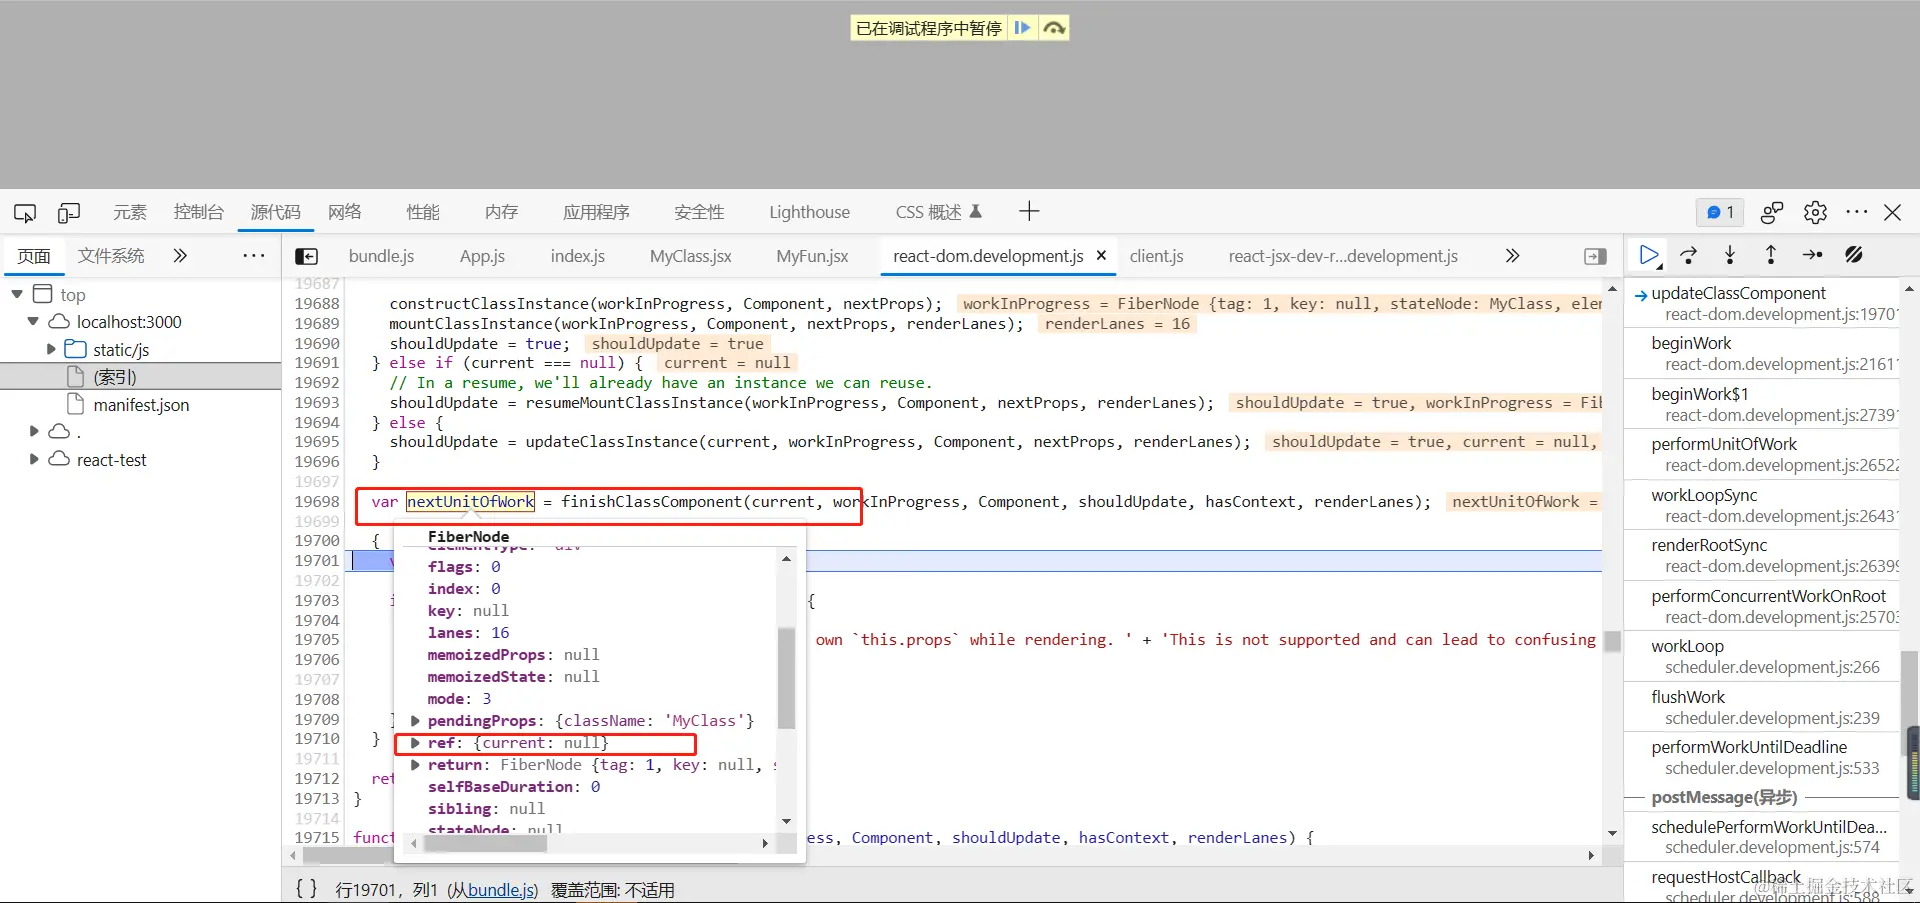Click the Step icon

point(1812,256)
